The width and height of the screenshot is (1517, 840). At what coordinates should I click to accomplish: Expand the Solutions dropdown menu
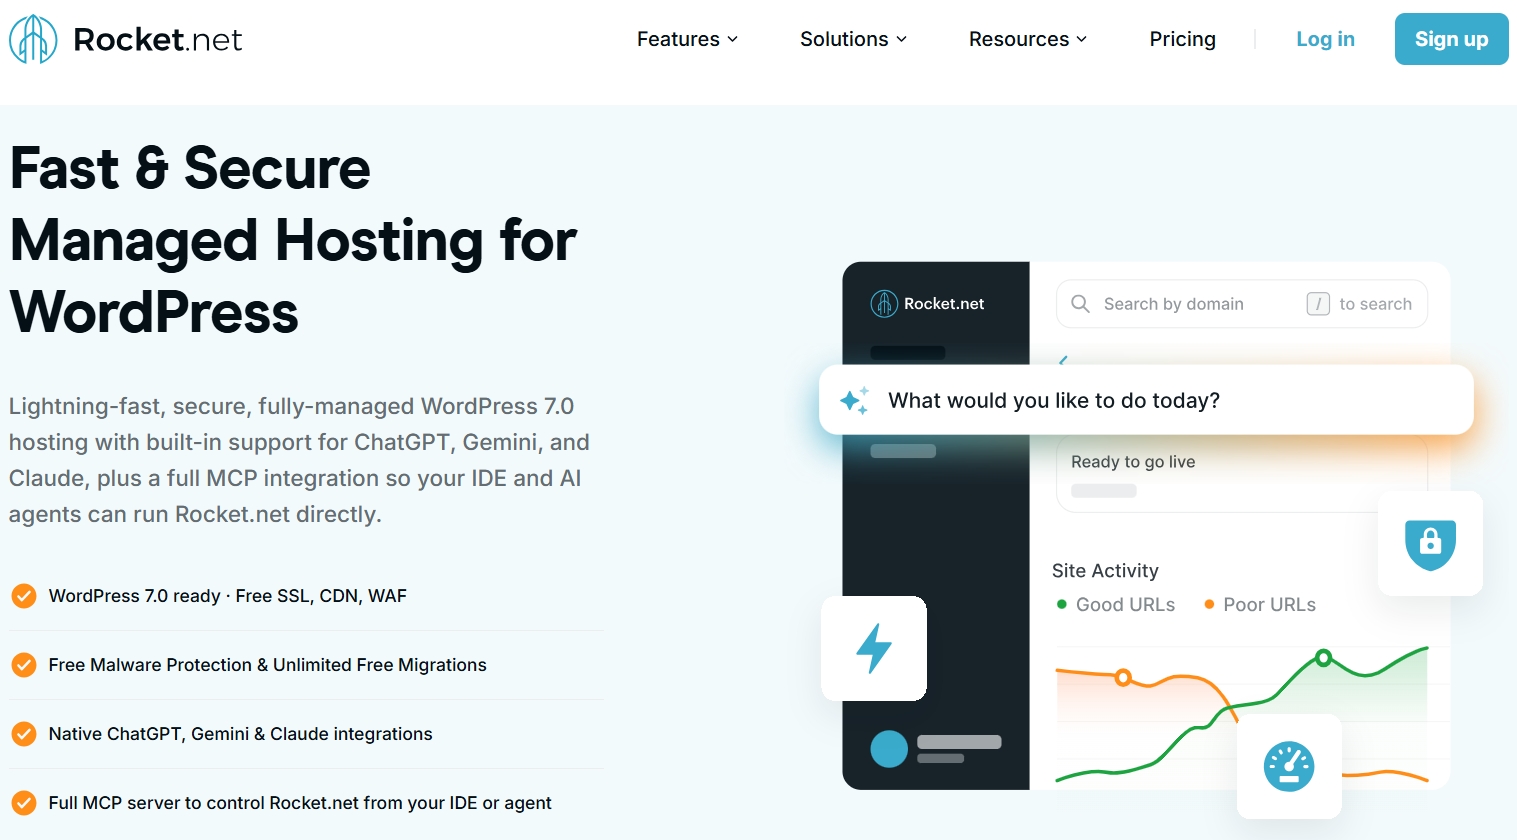pyautogui.click(x=853, y=39)
